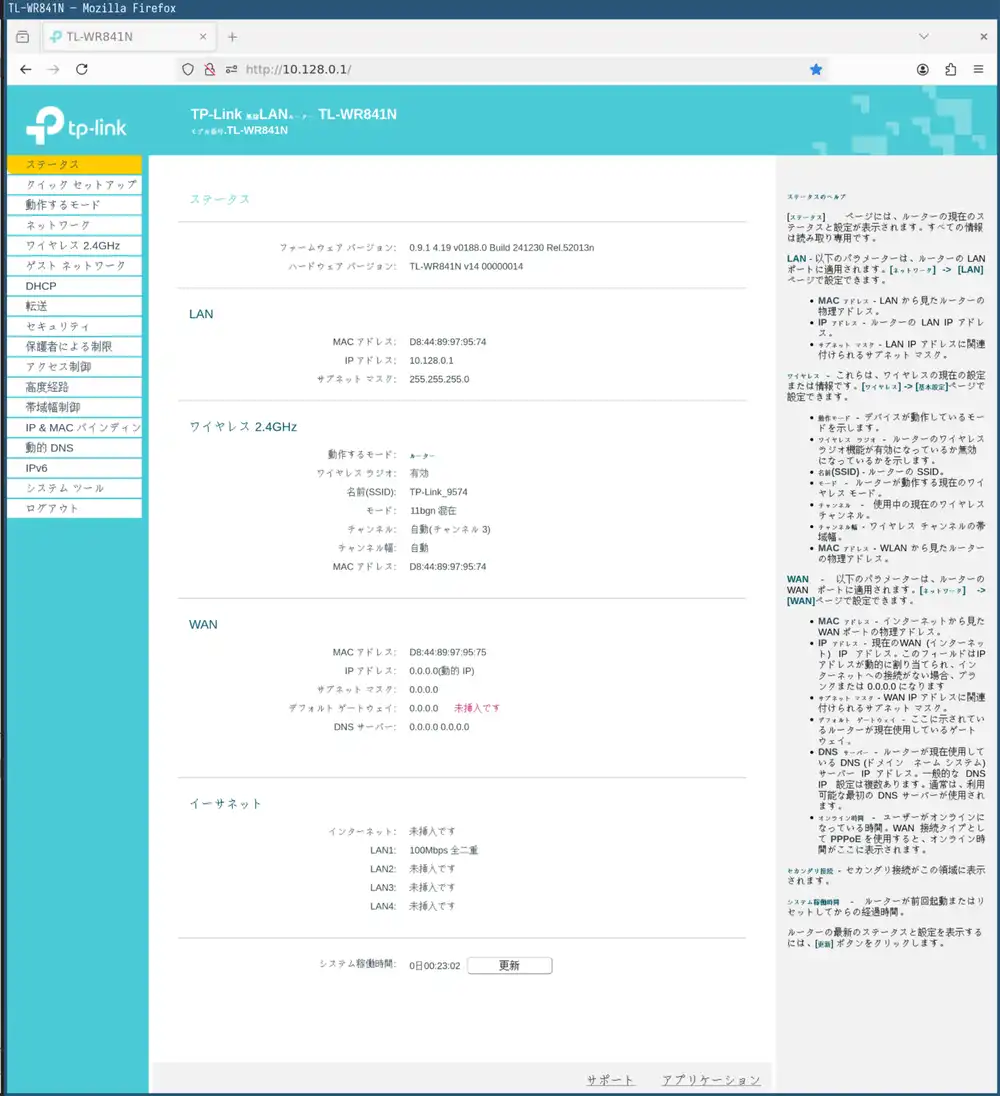Screen dimensions: 1000x1096
Task: Open アクセス制御 in the sidebar
Action: [x=74, y=366]
